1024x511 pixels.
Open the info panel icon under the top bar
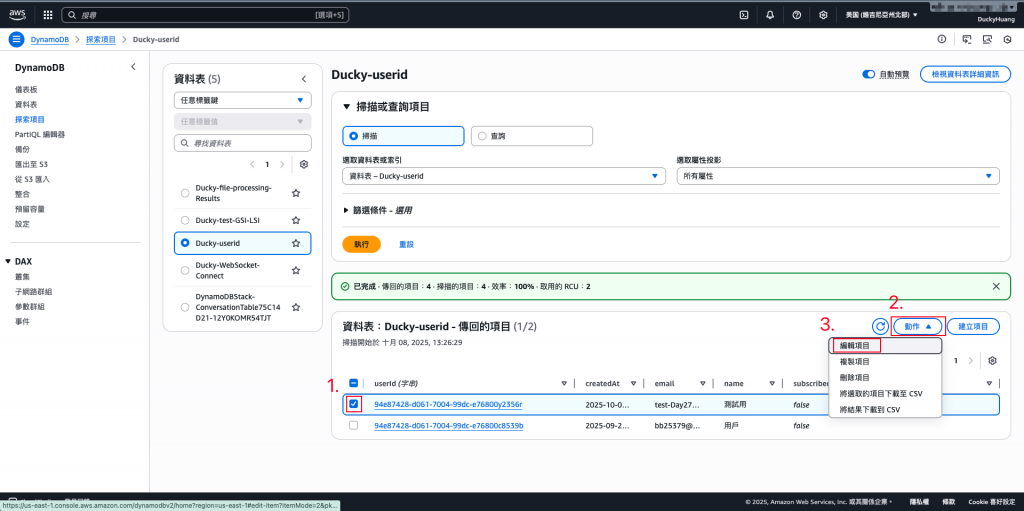942,39
